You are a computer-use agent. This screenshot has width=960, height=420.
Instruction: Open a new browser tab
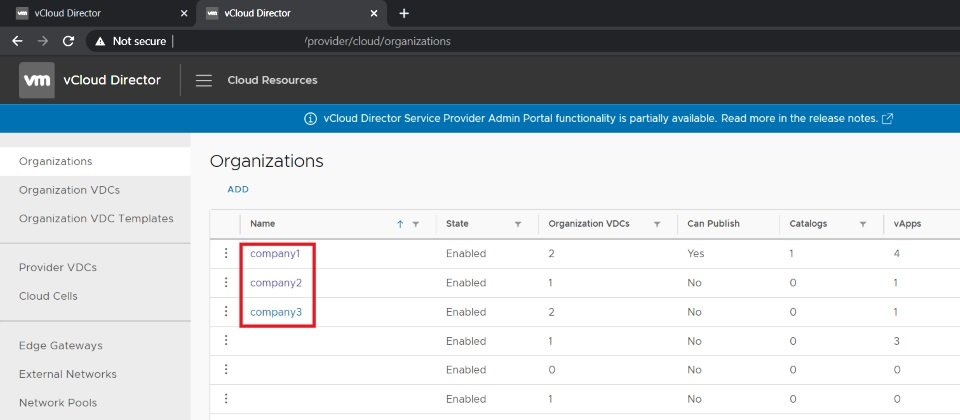(x=403, y=13)
